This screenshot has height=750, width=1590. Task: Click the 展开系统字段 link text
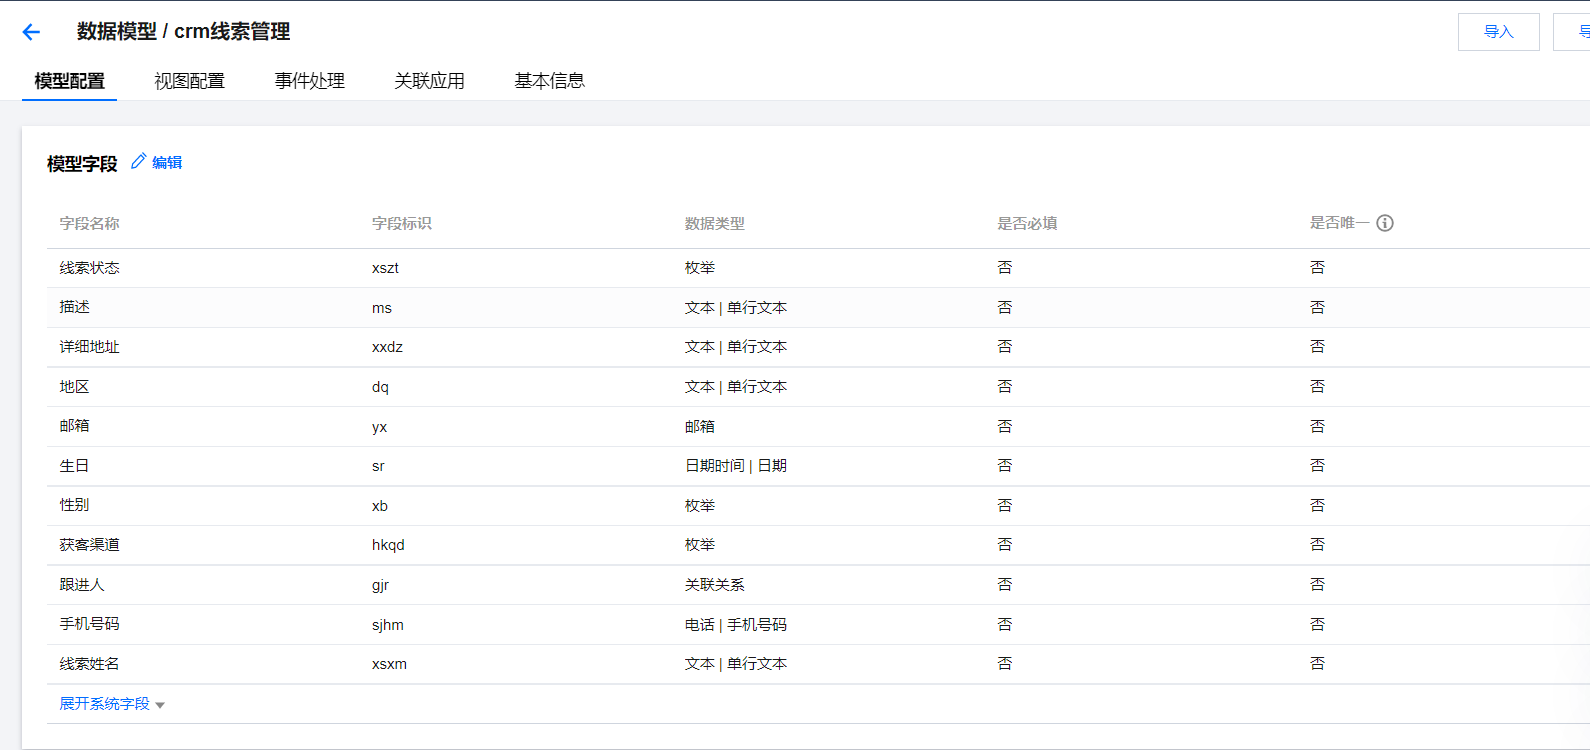[104, 704]
